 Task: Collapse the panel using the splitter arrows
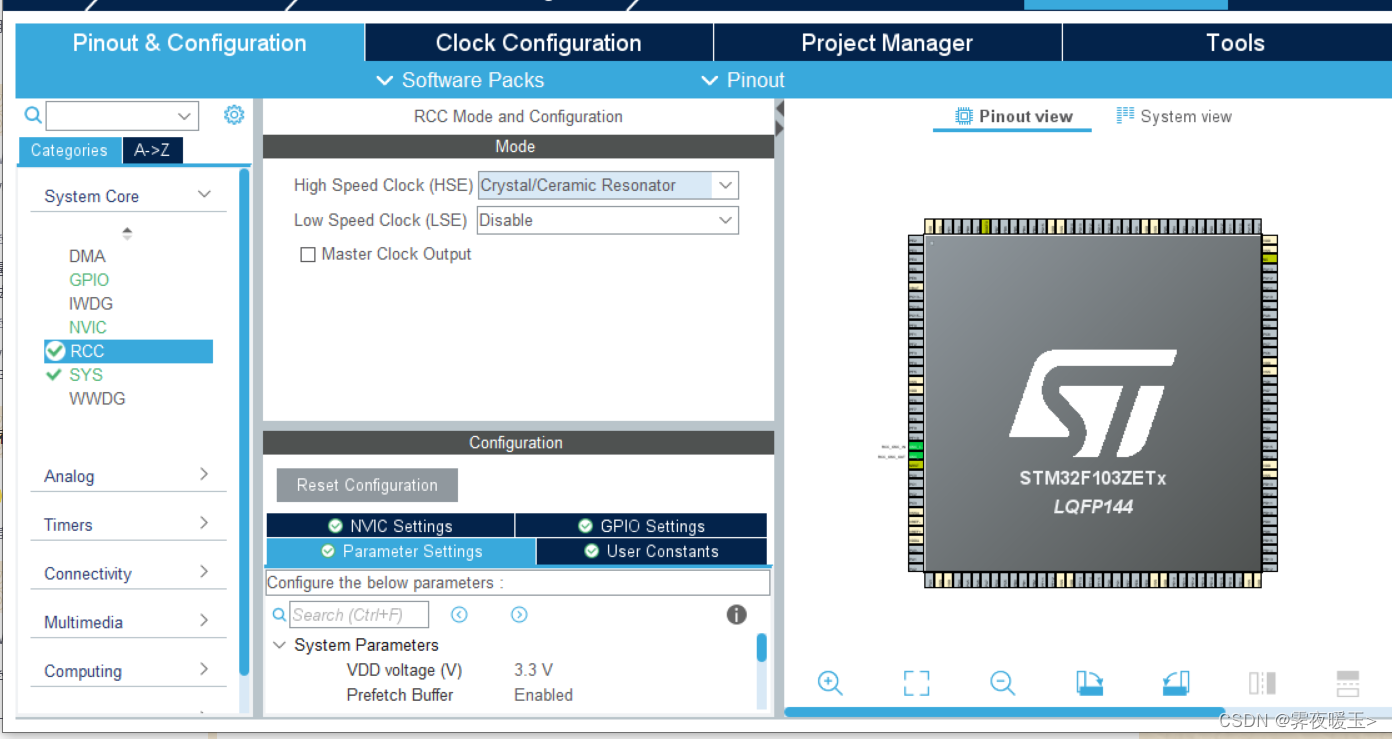[779, 118]
